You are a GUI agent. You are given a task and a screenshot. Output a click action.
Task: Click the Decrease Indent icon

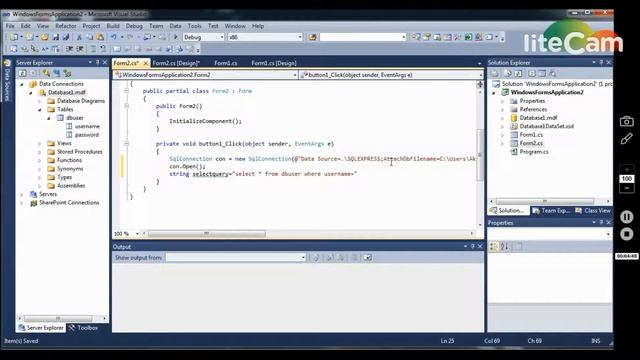[69, 49]
